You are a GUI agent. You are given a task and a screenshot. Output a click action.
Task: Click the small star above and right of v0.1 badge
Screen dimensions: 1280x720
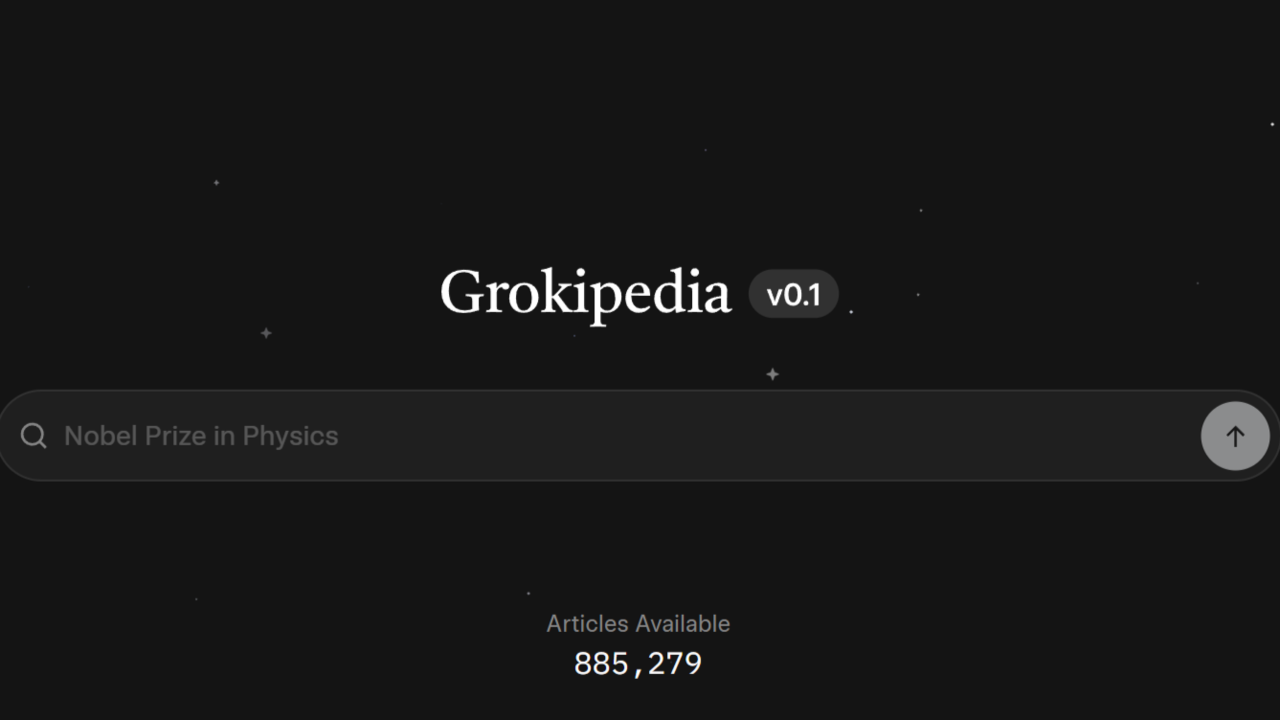[x=921, y=210]
